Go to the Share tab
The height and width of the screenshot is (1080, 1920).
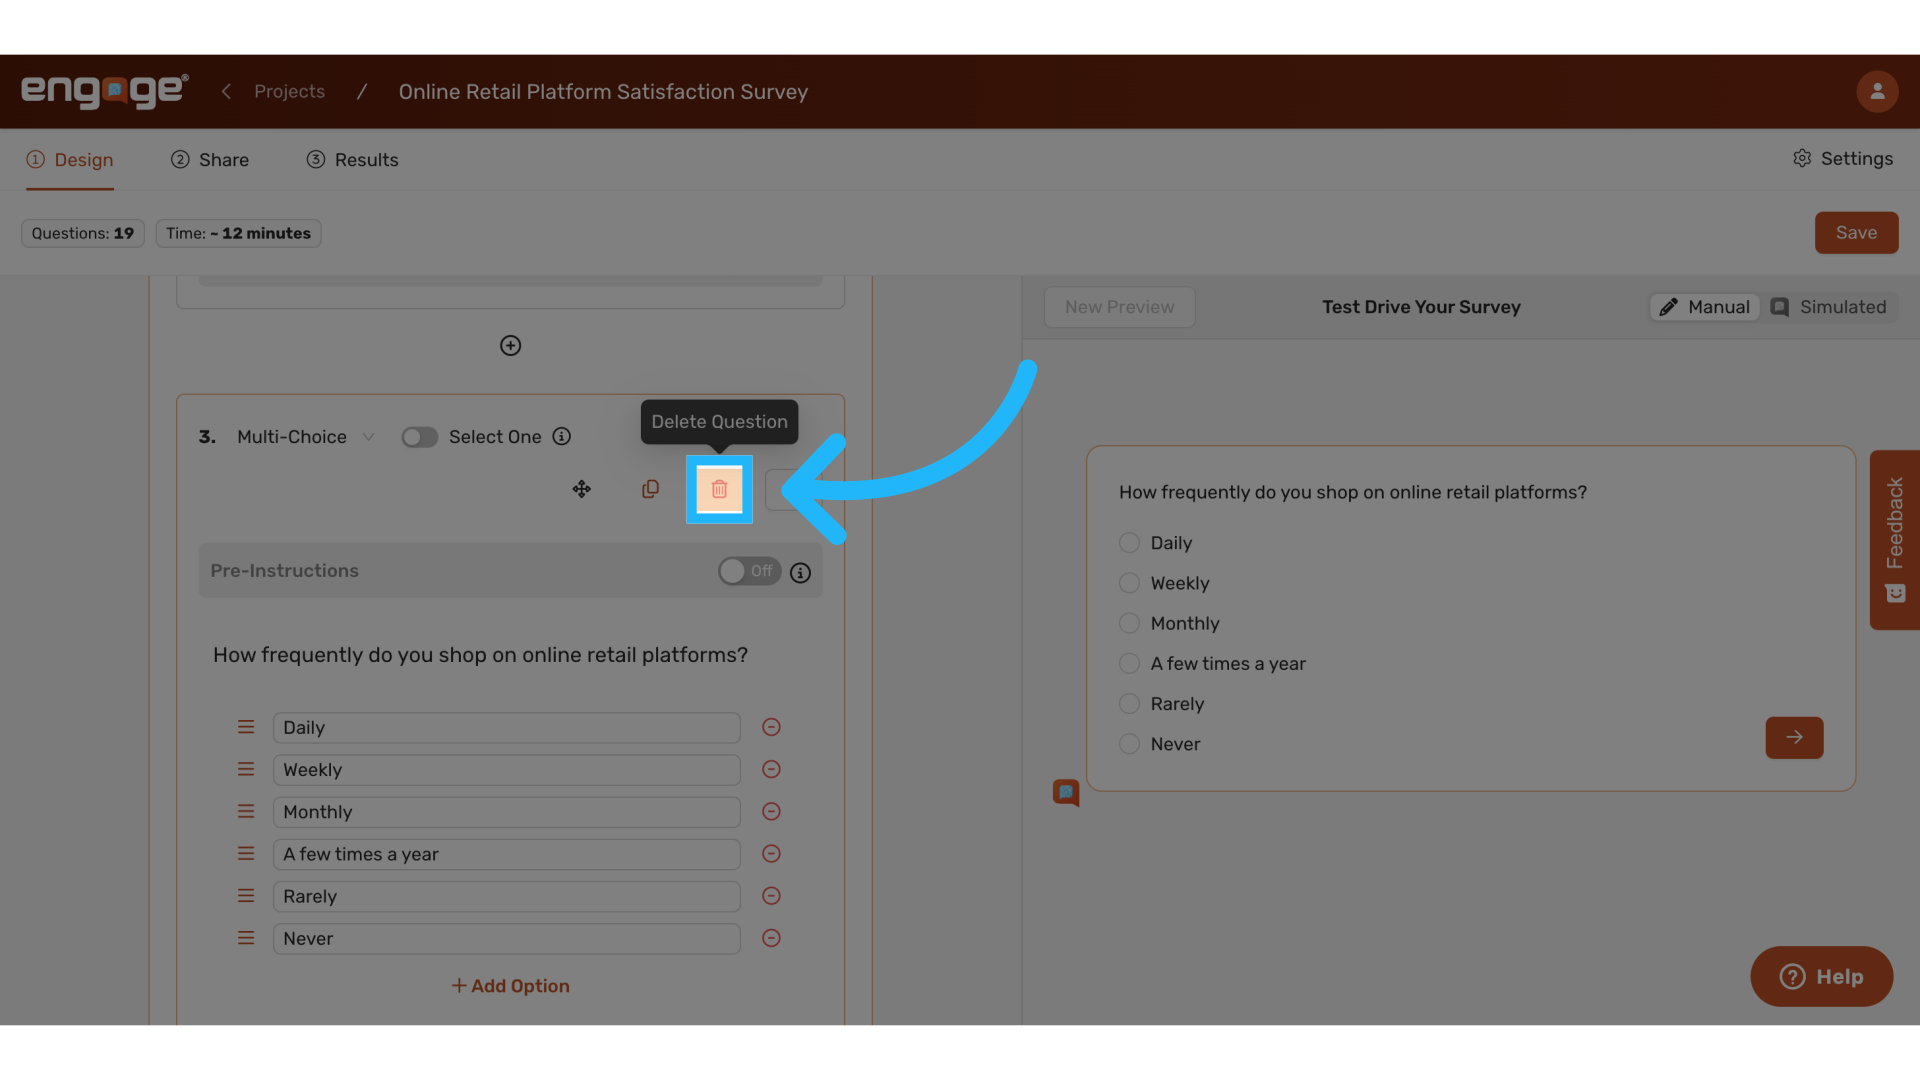pyautogui.click(x=210, y=160)
